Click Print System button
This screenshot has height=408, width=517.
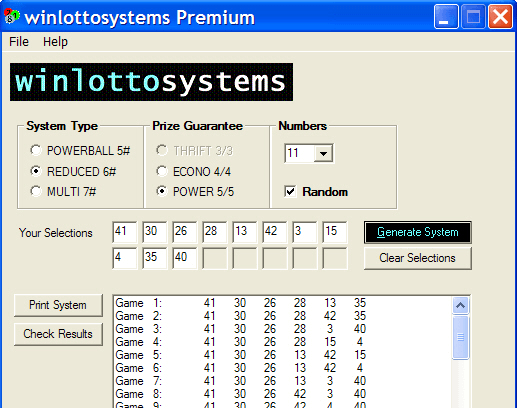coord(58,305)
